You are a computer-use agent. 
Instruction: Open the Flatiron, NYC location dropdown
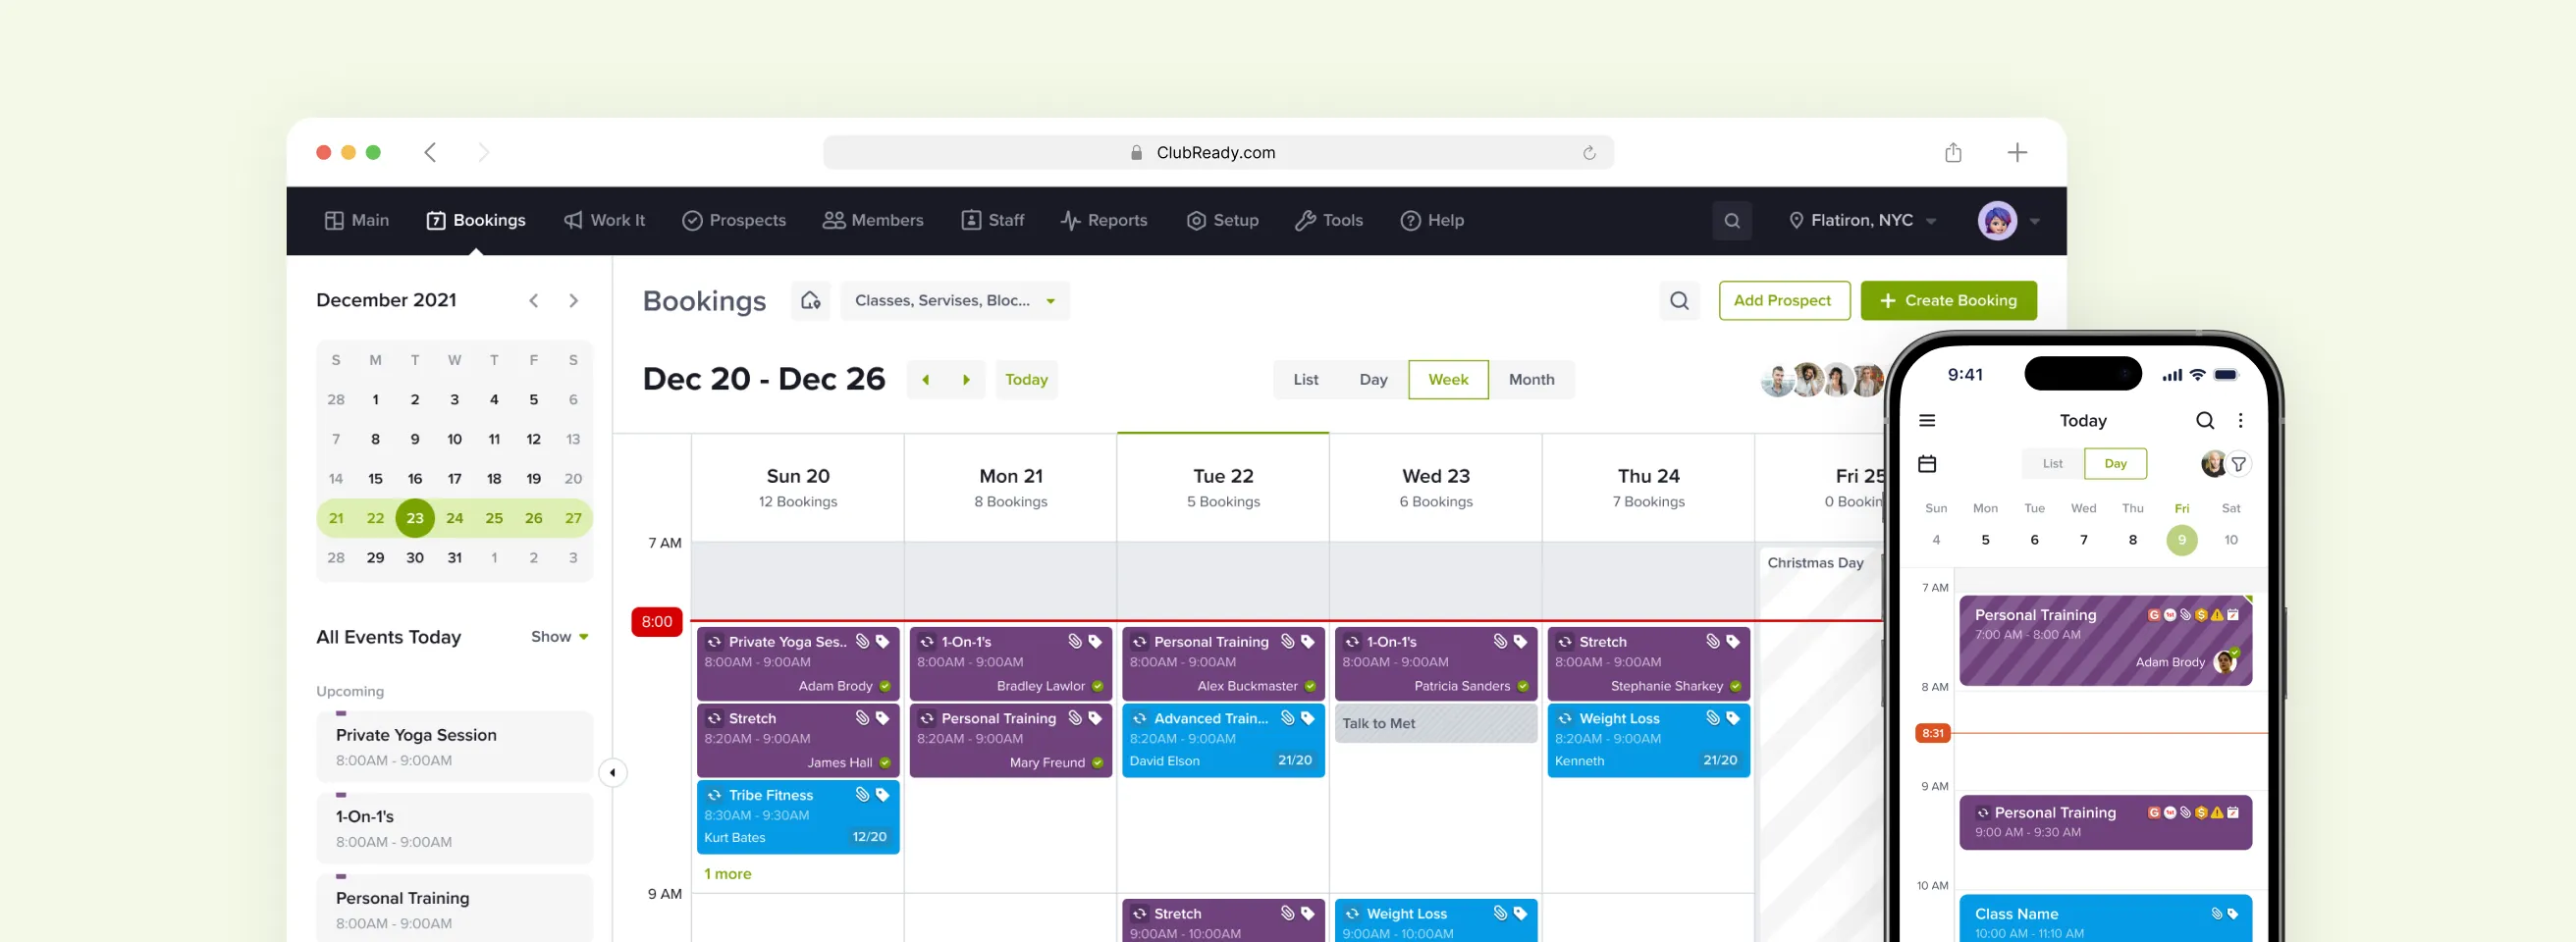click(x=1862, y=221)
